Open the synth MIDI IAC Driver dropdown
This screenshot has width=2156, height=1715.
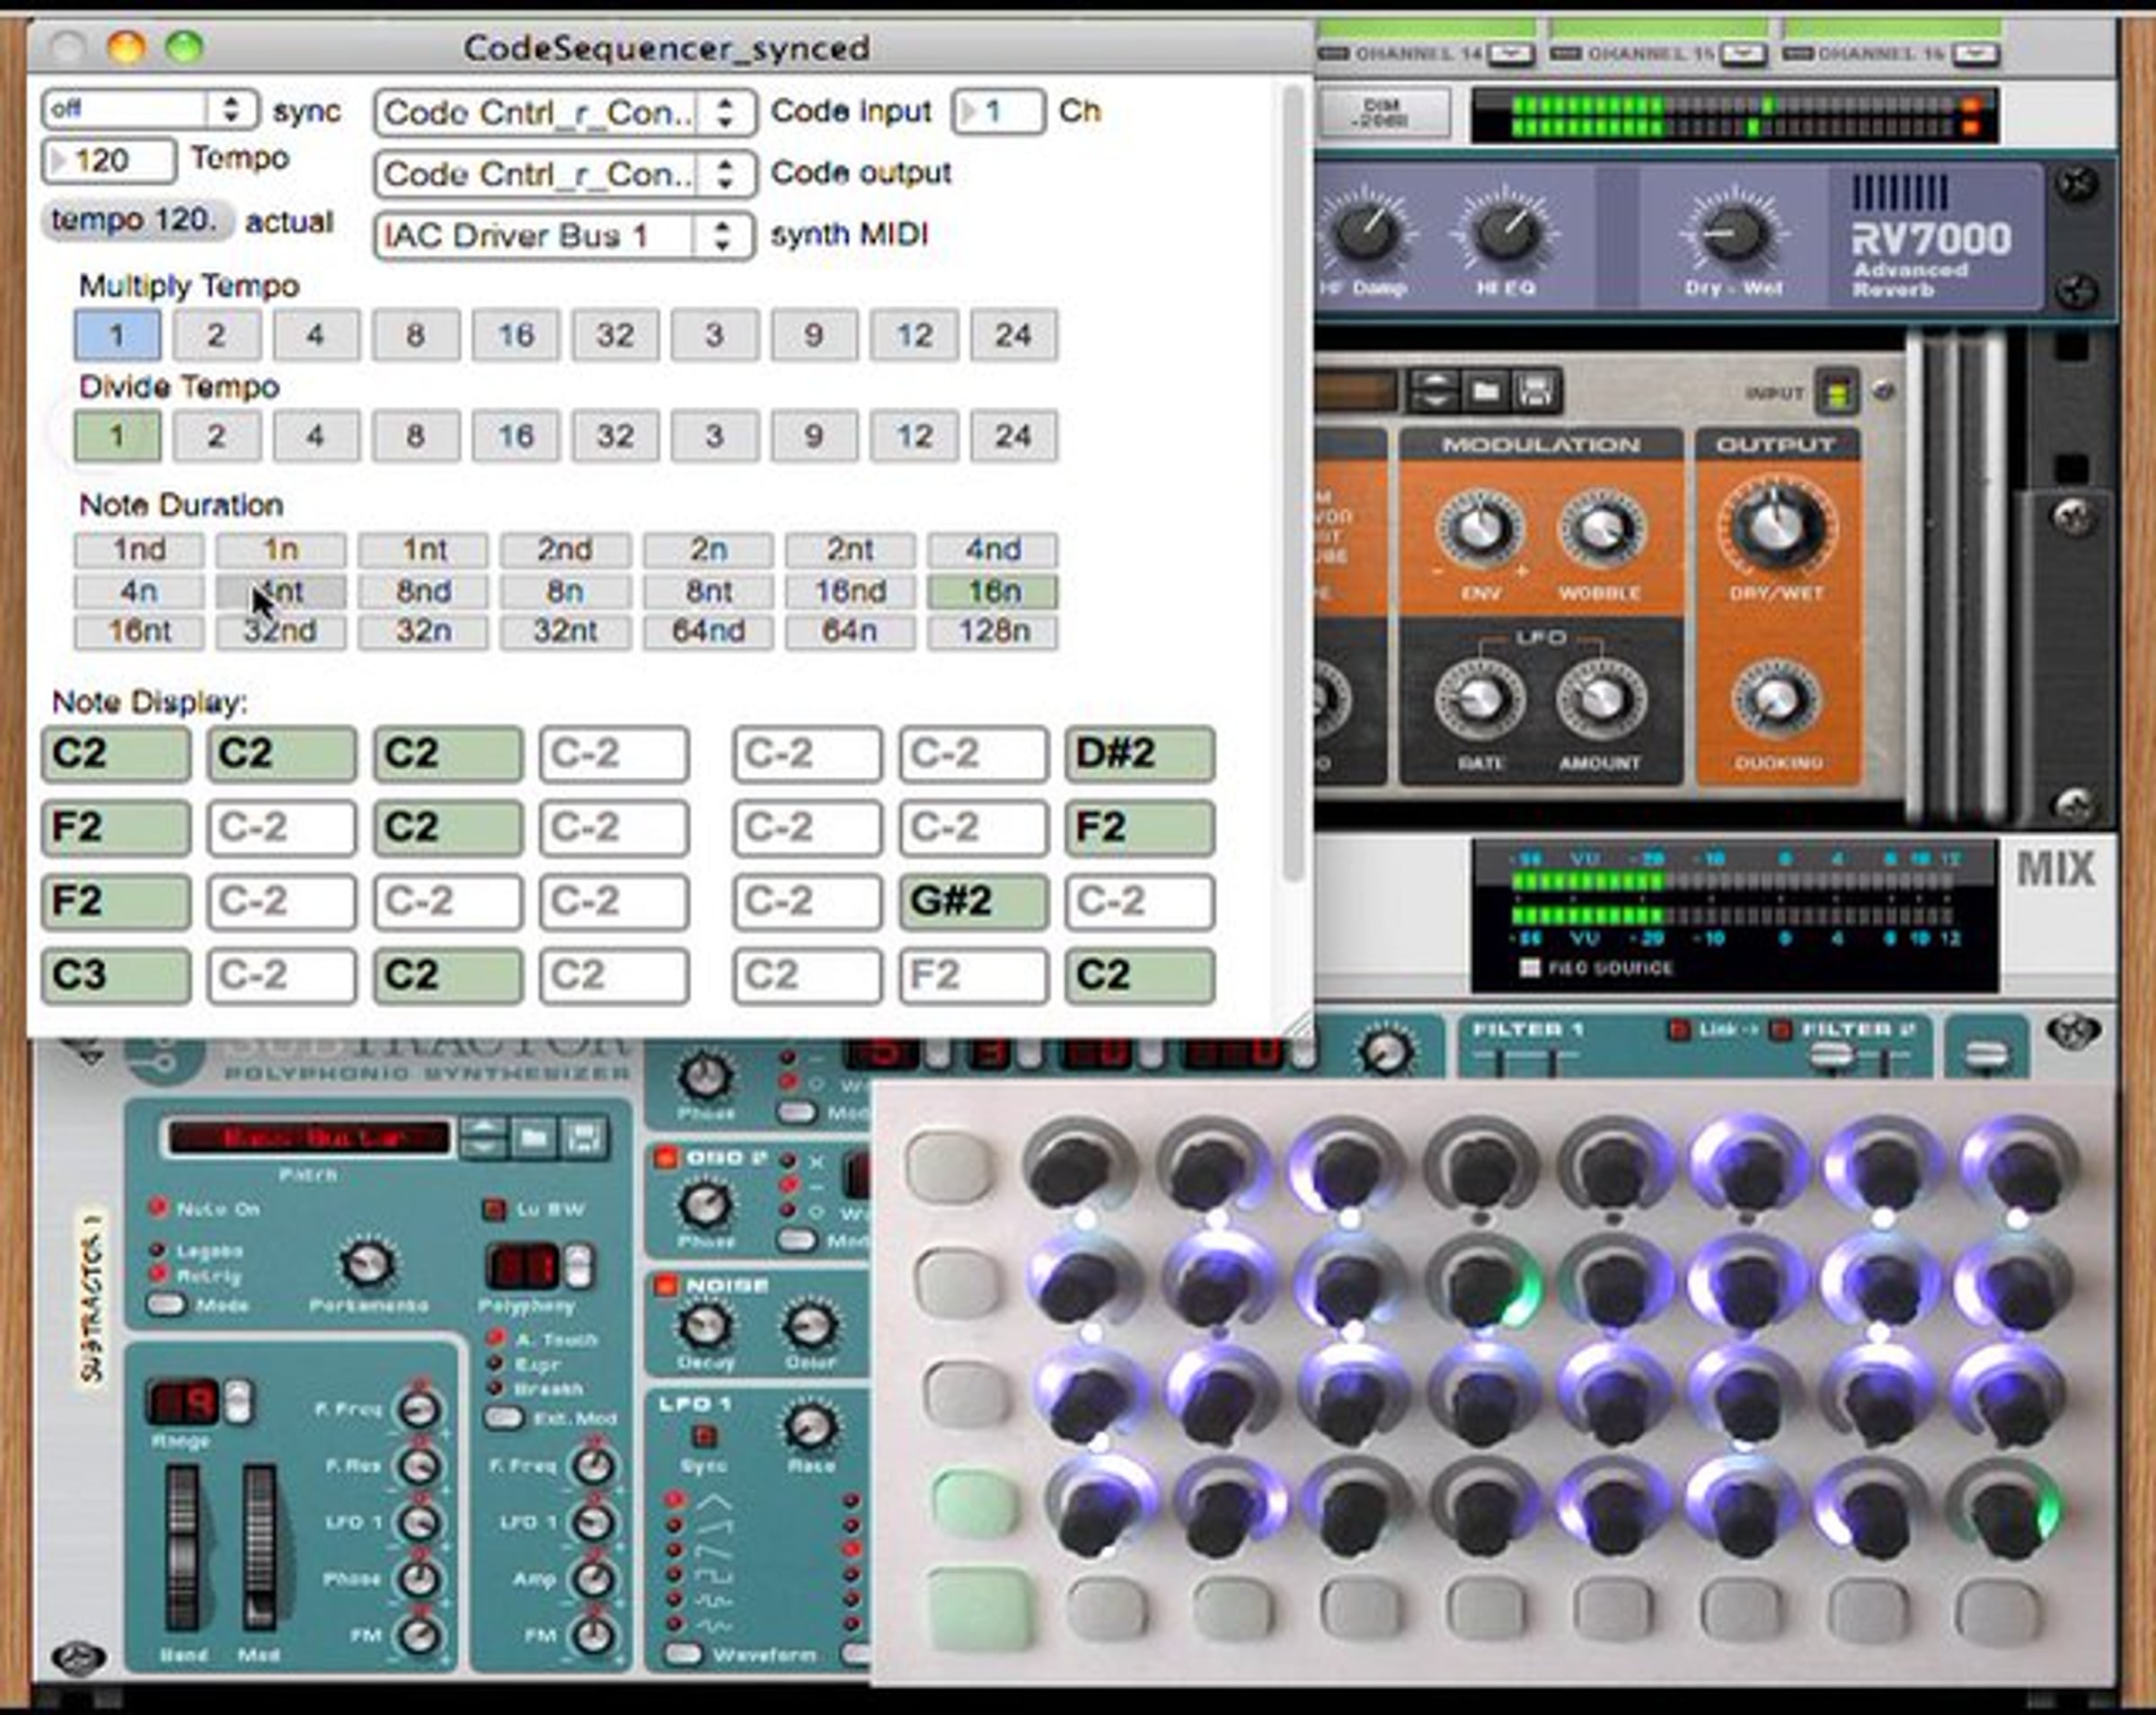click(564, 236)
